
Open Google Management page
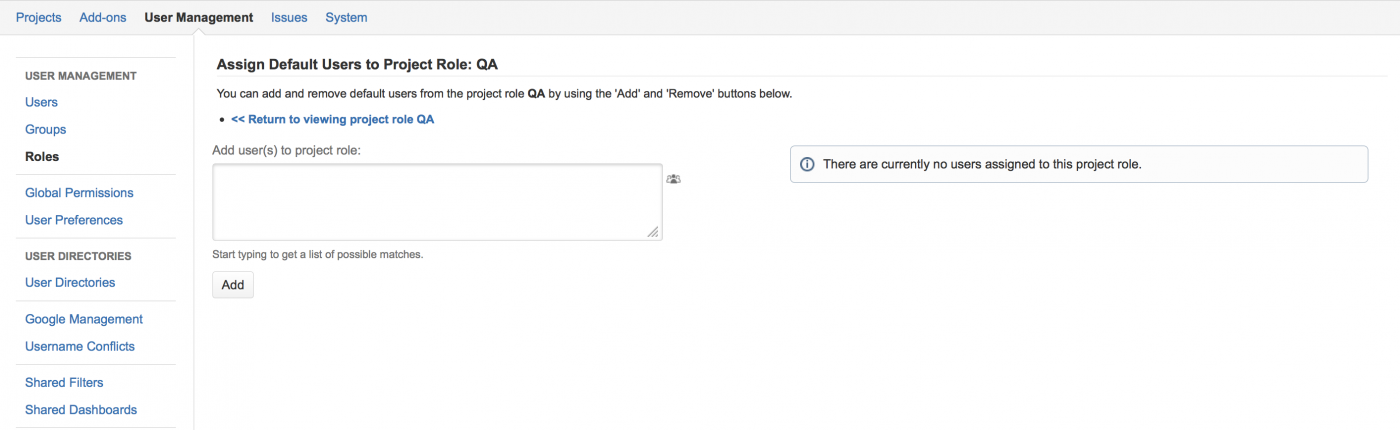pyautogui.click(x=84, y=319)
